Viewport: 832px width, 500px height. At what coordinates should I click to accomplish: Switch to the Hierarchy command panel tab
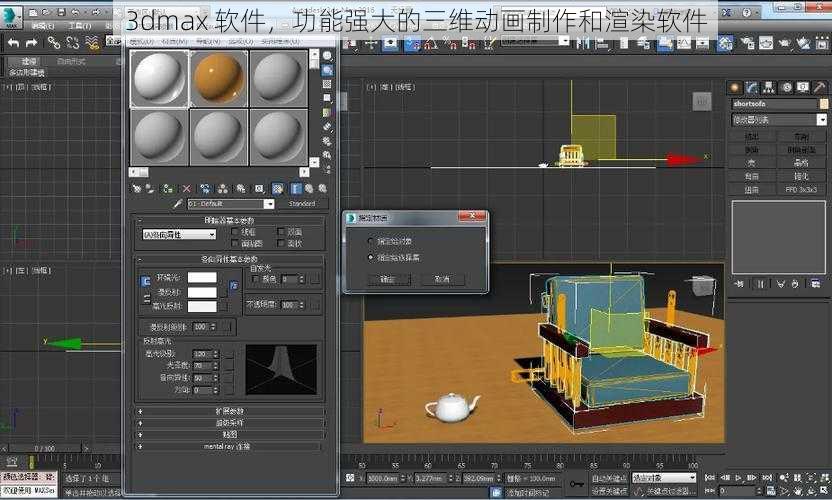[768, 87]
